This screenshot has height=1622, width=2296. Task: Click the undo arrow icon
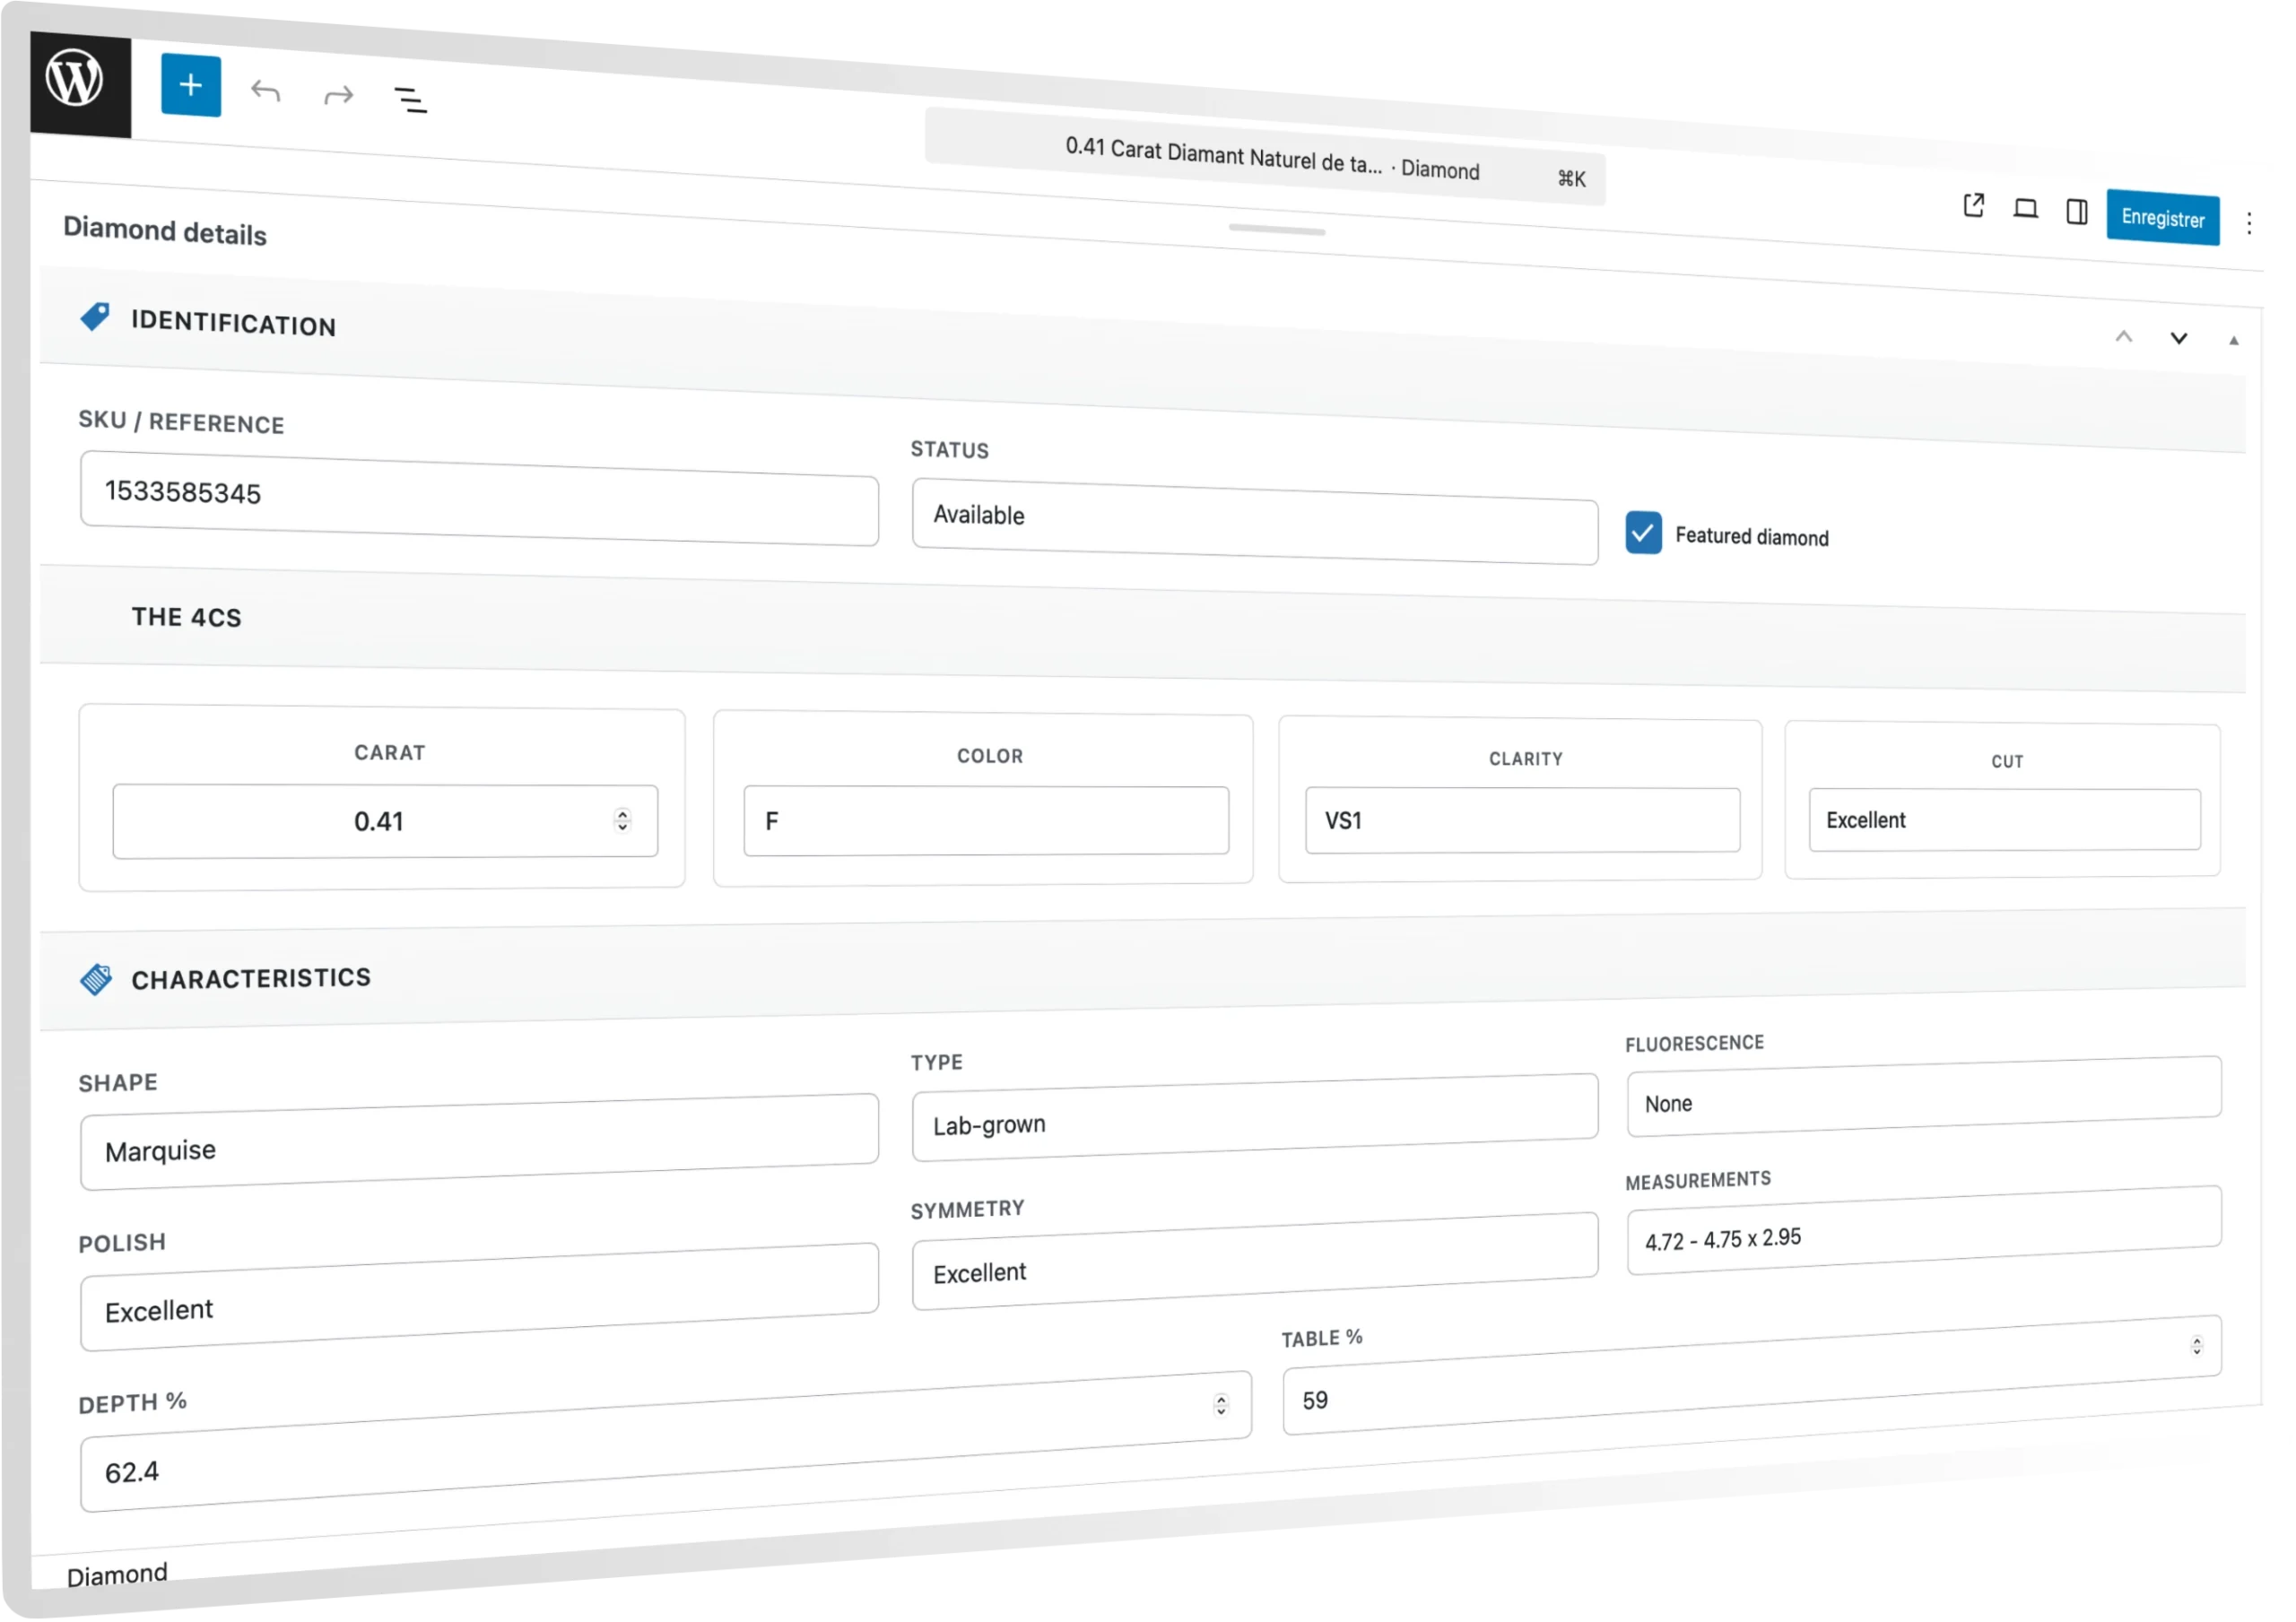point(265,92)
